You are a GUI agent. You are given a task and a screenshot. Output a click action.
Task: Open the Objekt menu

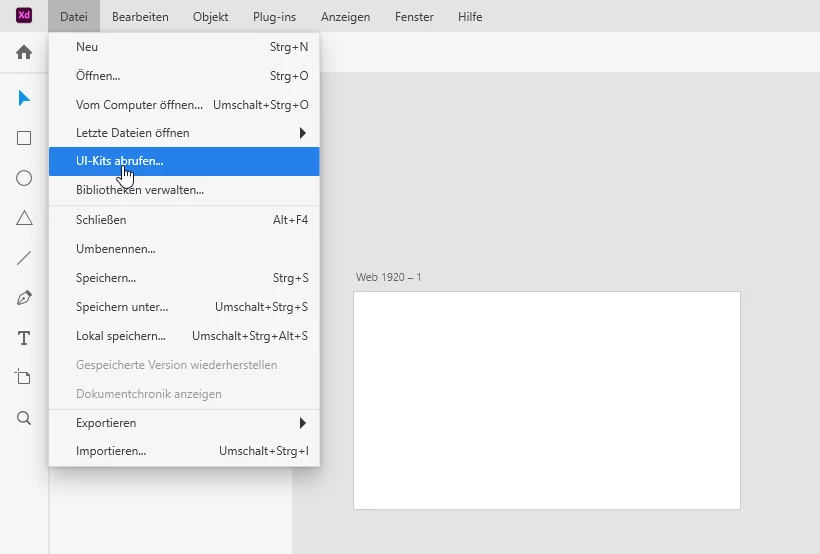coord(210,17)
